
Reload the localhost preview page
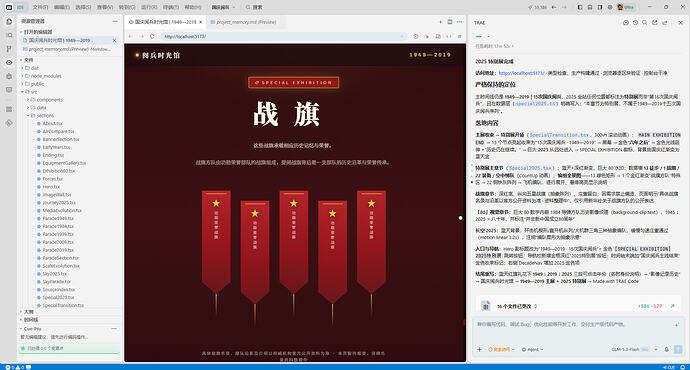coord(152,37)
